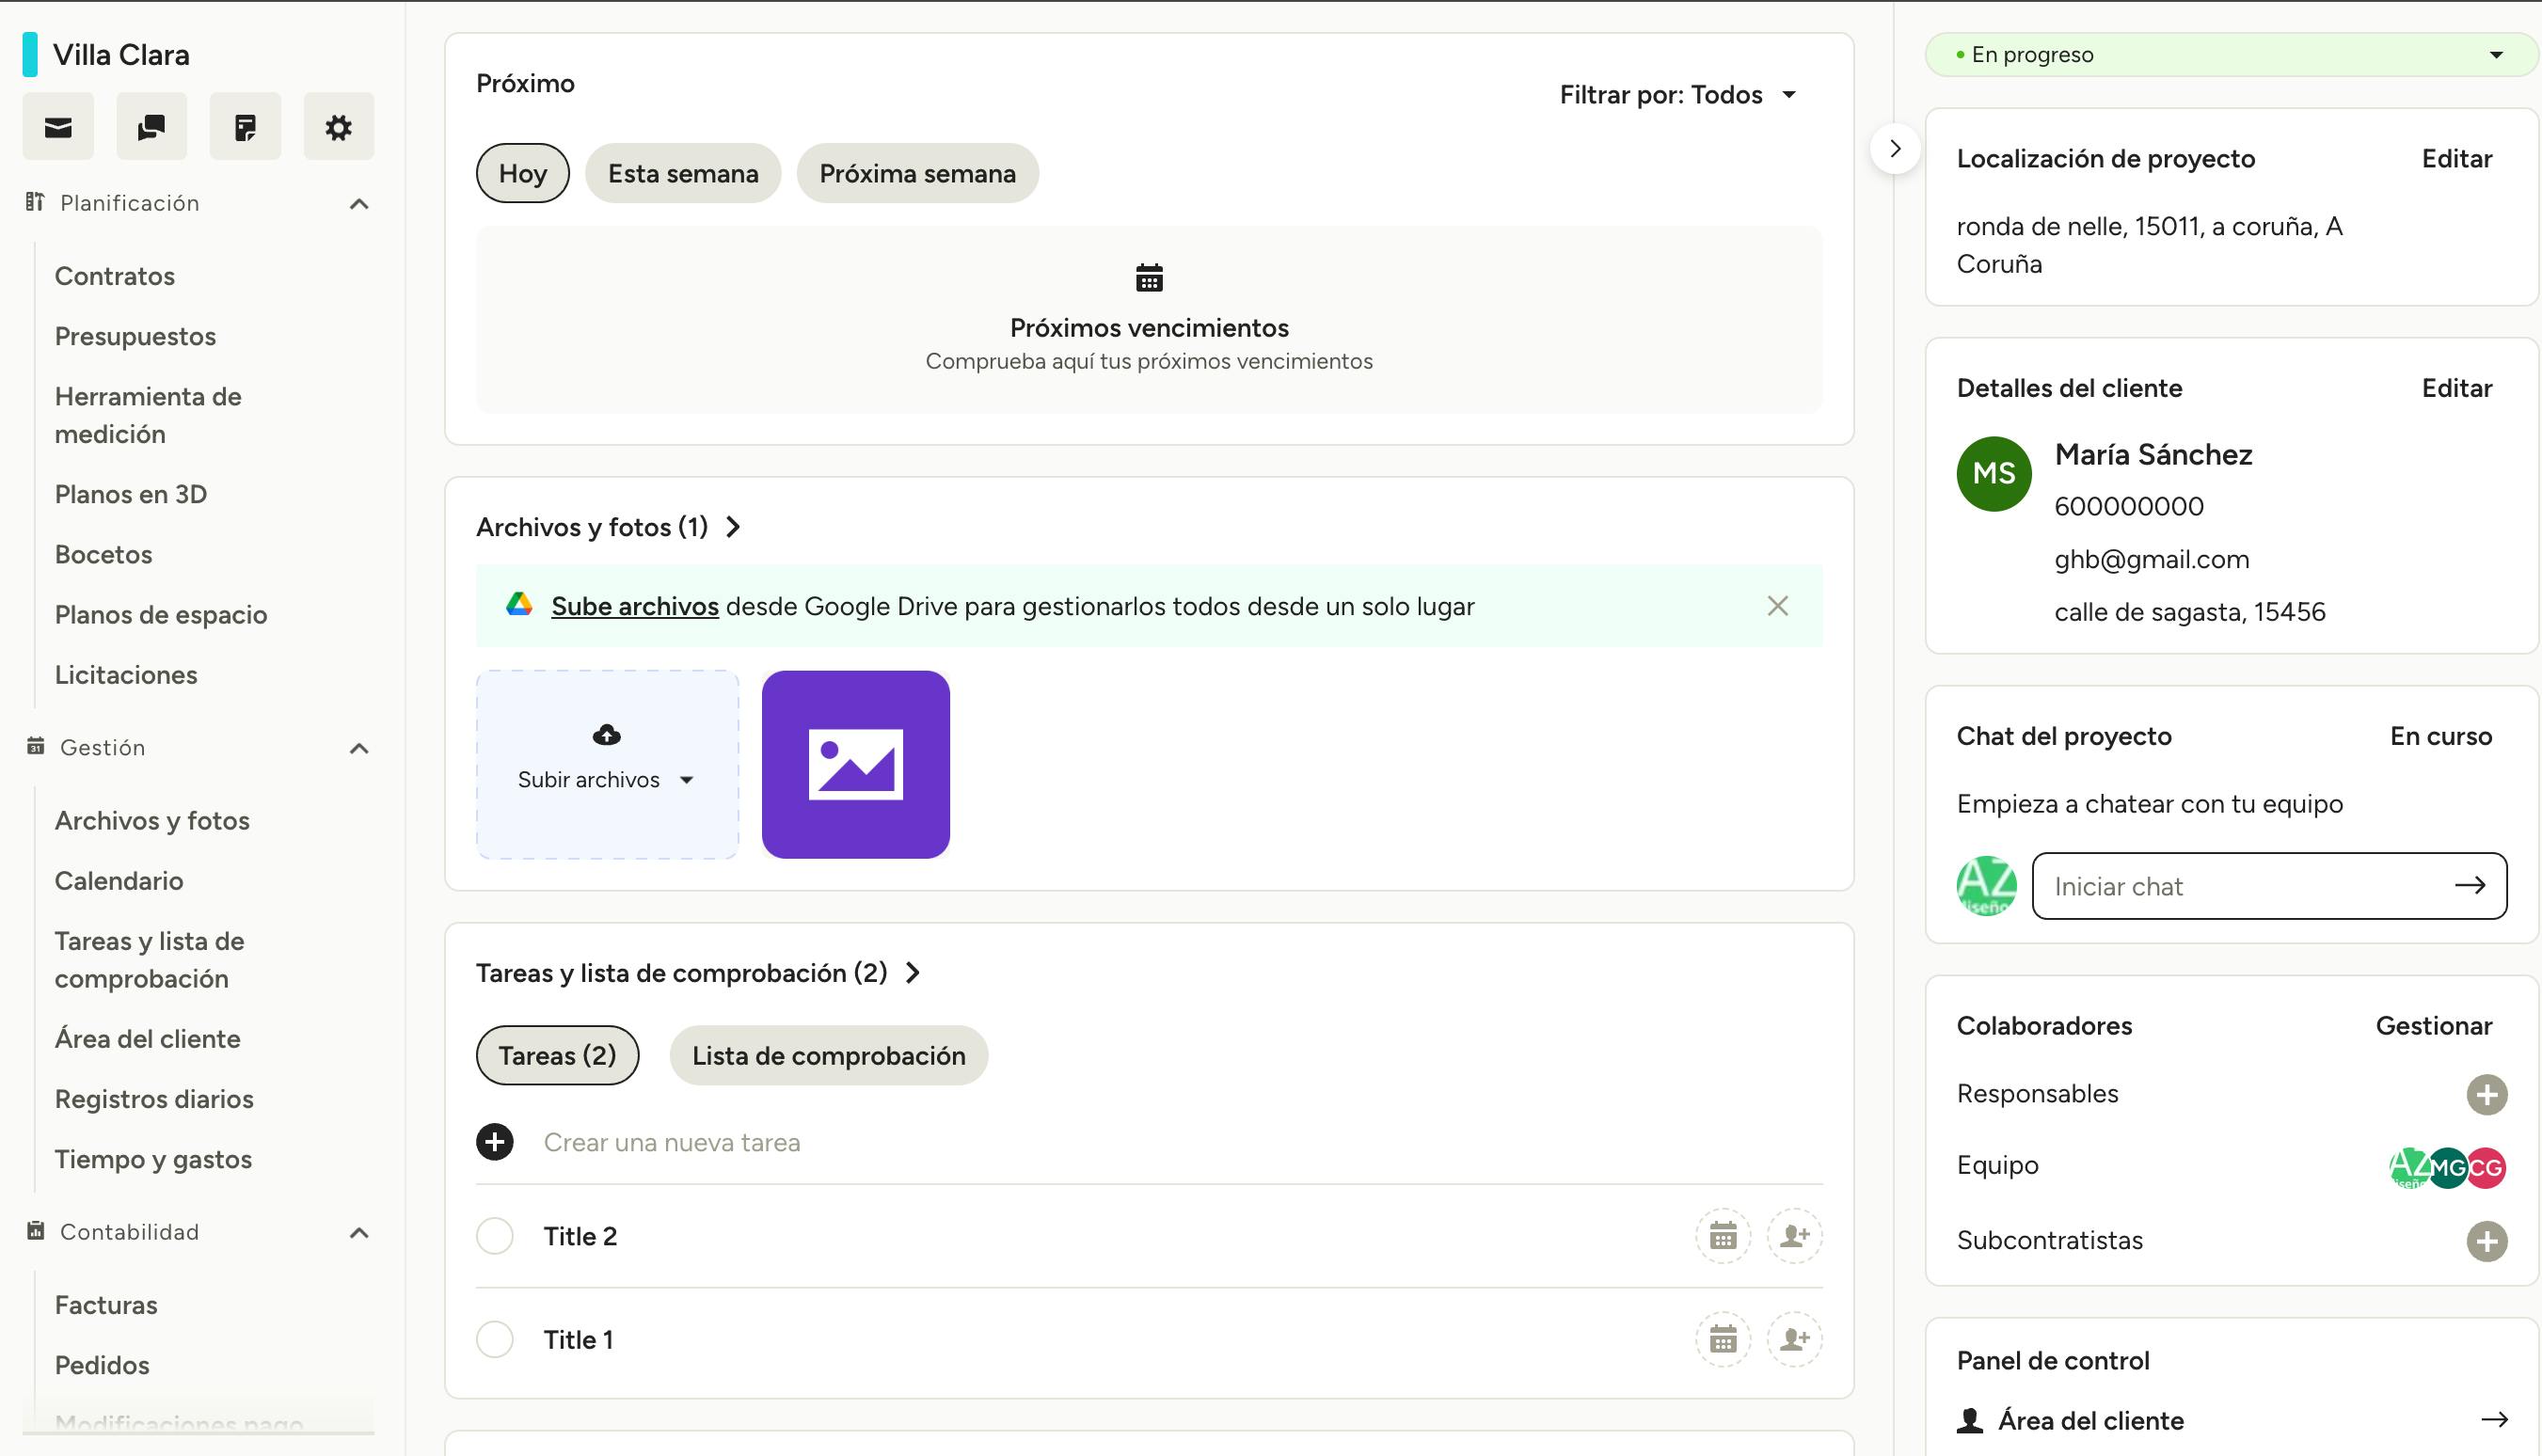Viewport: 2542px width, 1456px height.
Task: Open project settings gear icon
Action: click(x=338, y=127)
